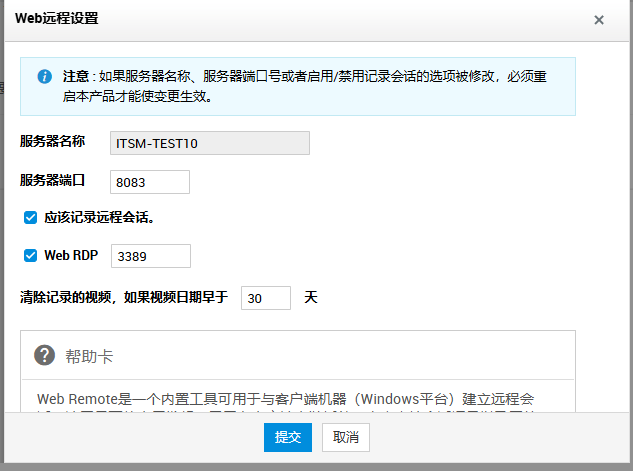The height and width of the screenshot is (471, 633).
Task: Click the blue info icon beside 注意
Action: (44, 77)
